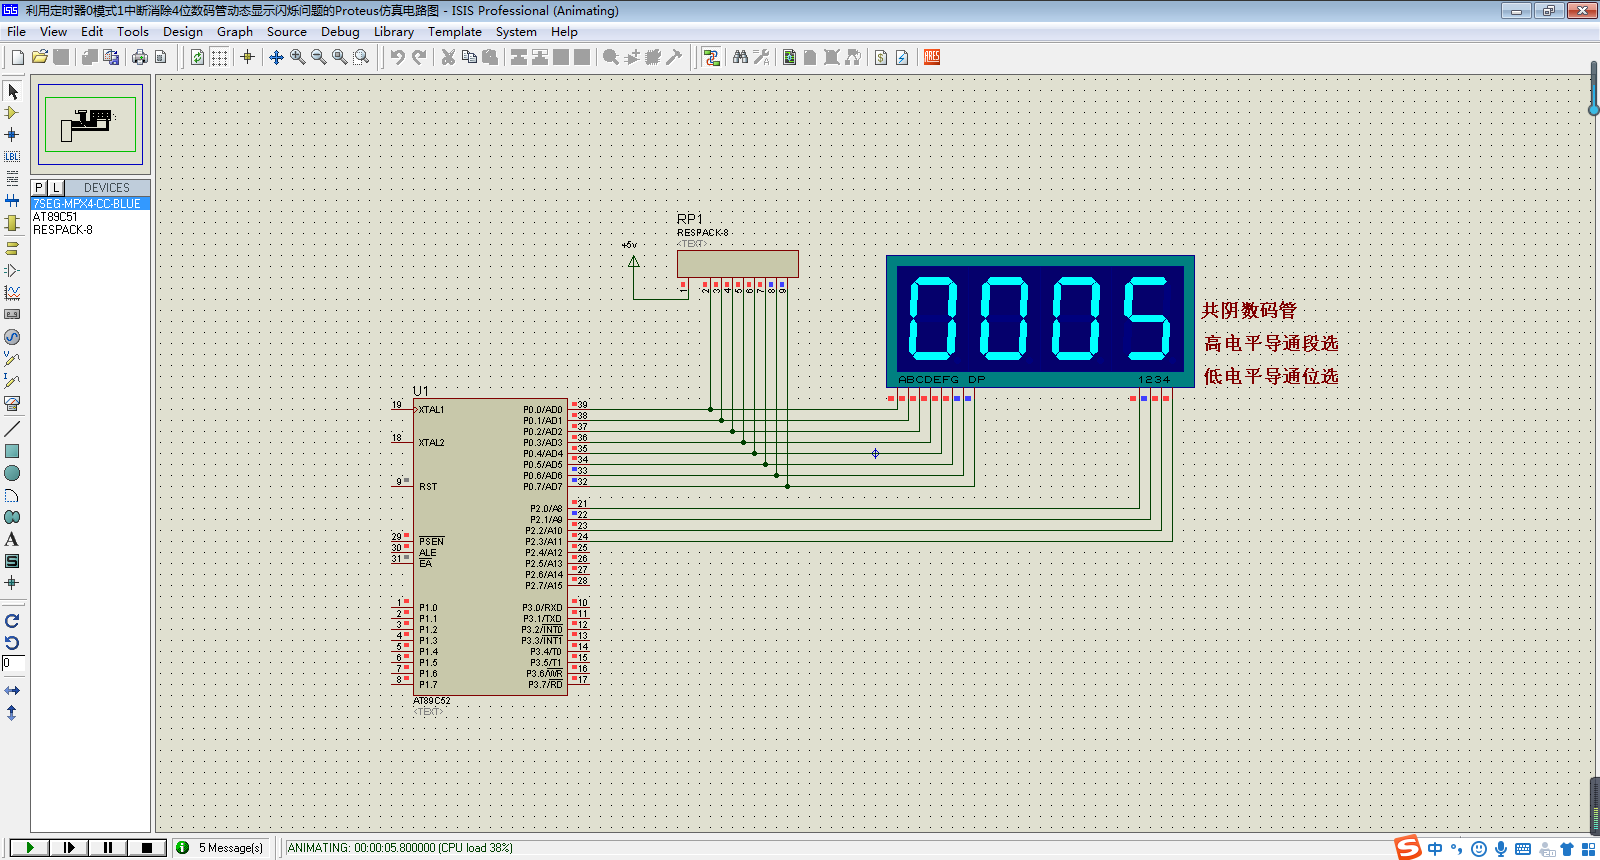The height and width of the screenshot is (860, 1600).
Task: Select the Wire Label Mode tool
Action: coord(12,156)
